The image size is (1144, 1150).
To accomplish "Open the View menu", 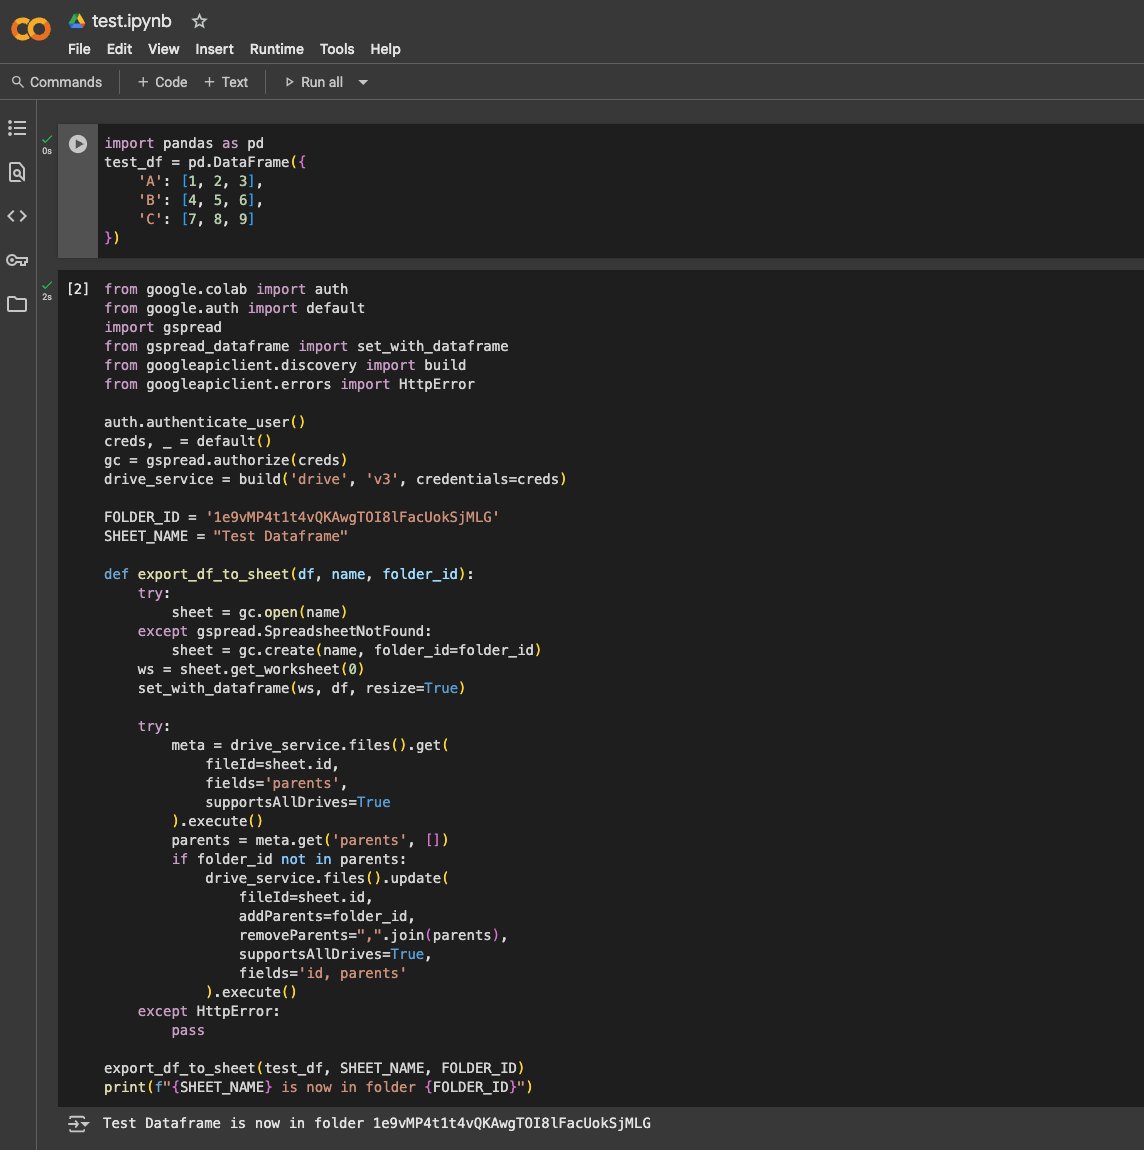I will (164, 49).
